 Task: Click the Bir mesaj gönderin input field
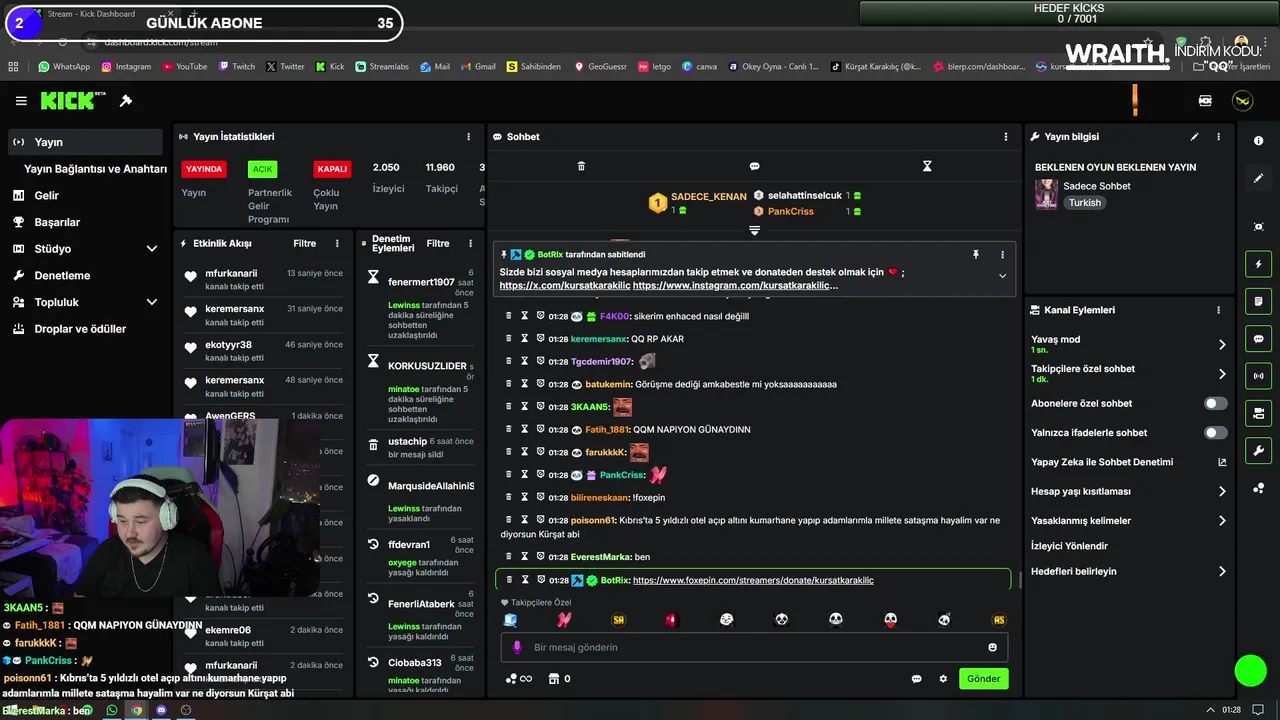pos(754,647)
